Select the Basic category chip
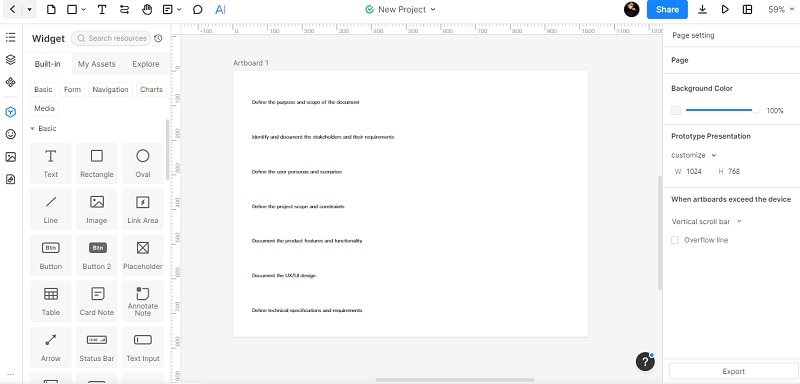 point(43,89)
